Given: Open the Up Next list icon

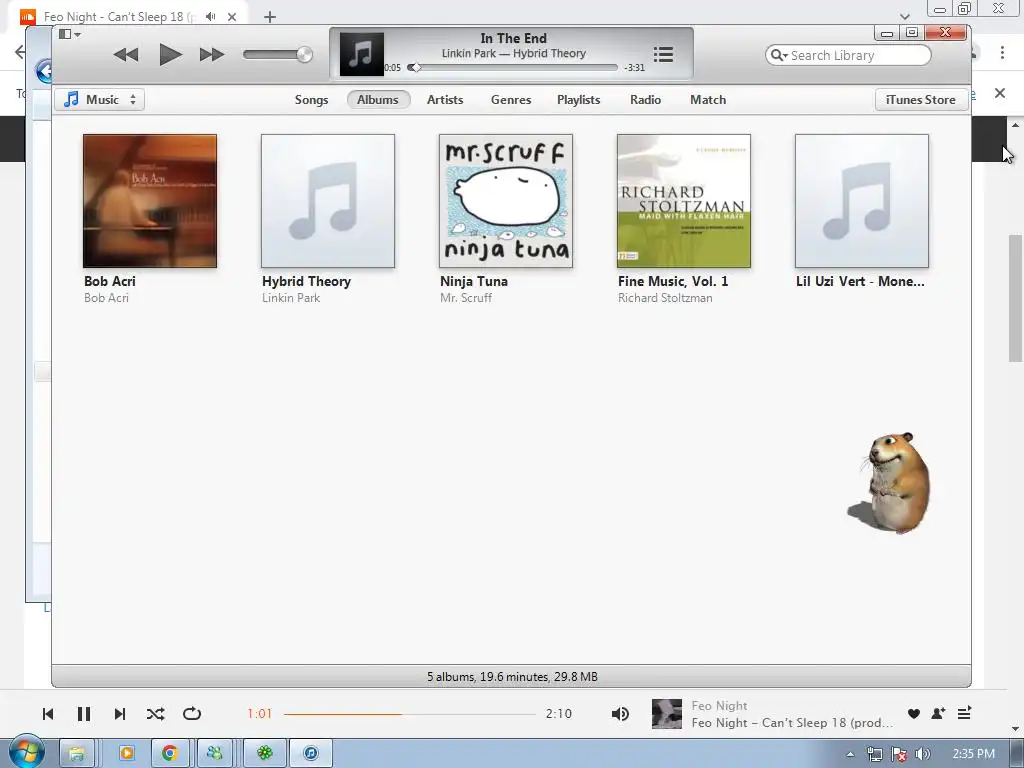Looking at the screenshot, I should pos(663,55).
